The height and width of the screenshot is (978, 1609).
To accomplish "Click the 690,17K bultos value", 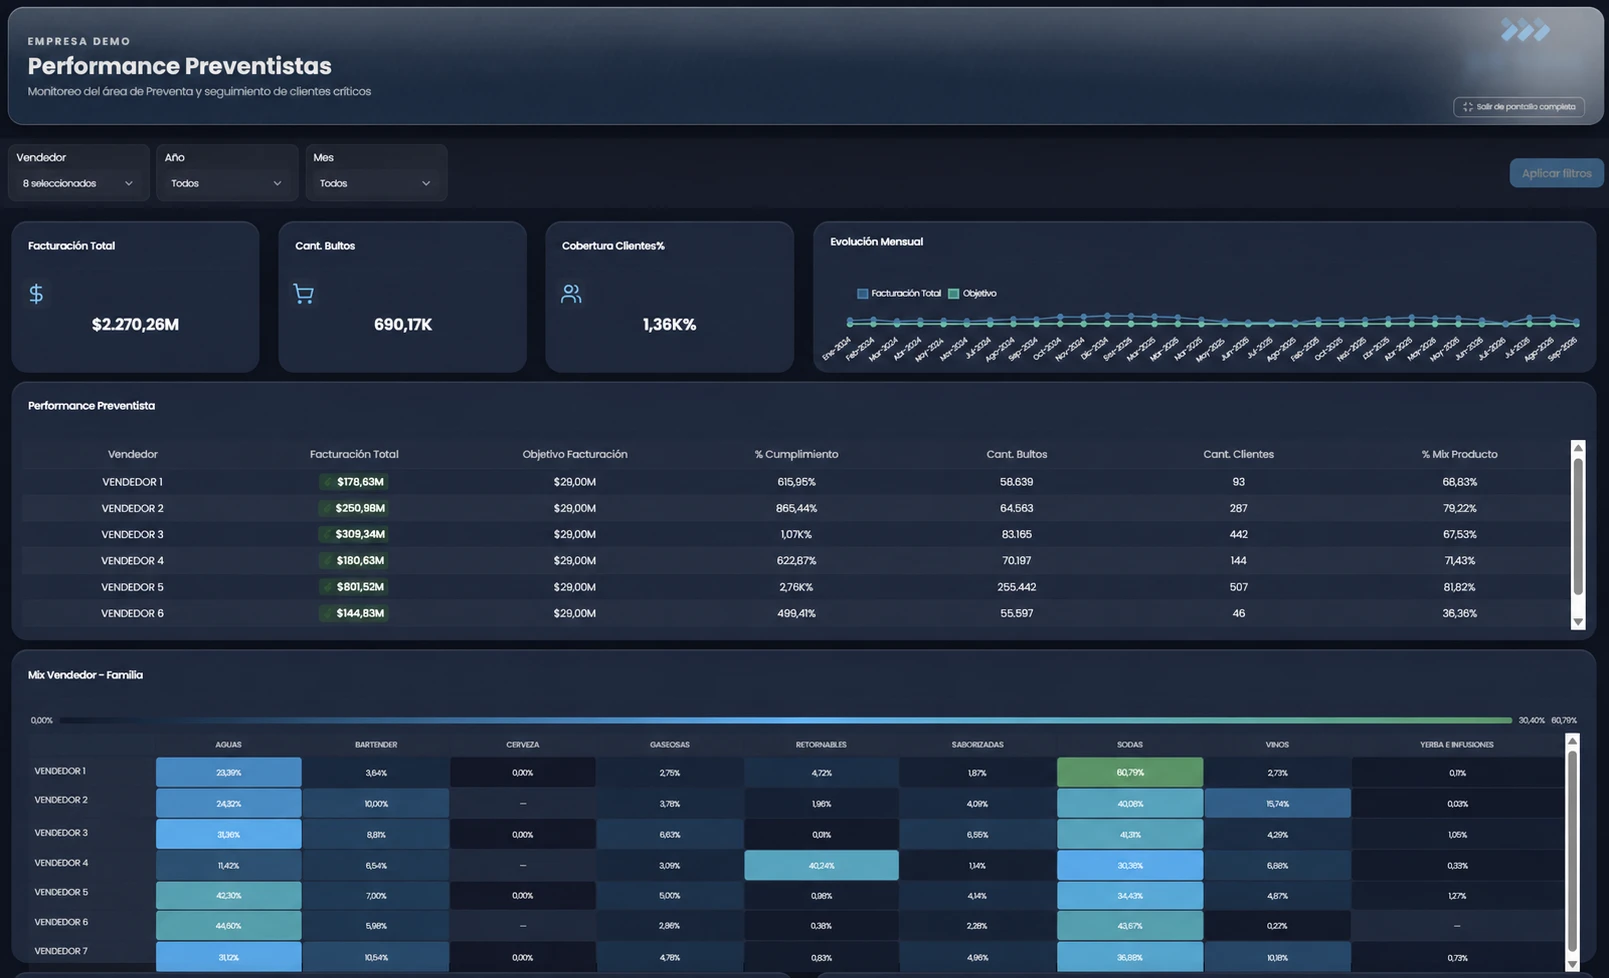I will tap(403, 324).
